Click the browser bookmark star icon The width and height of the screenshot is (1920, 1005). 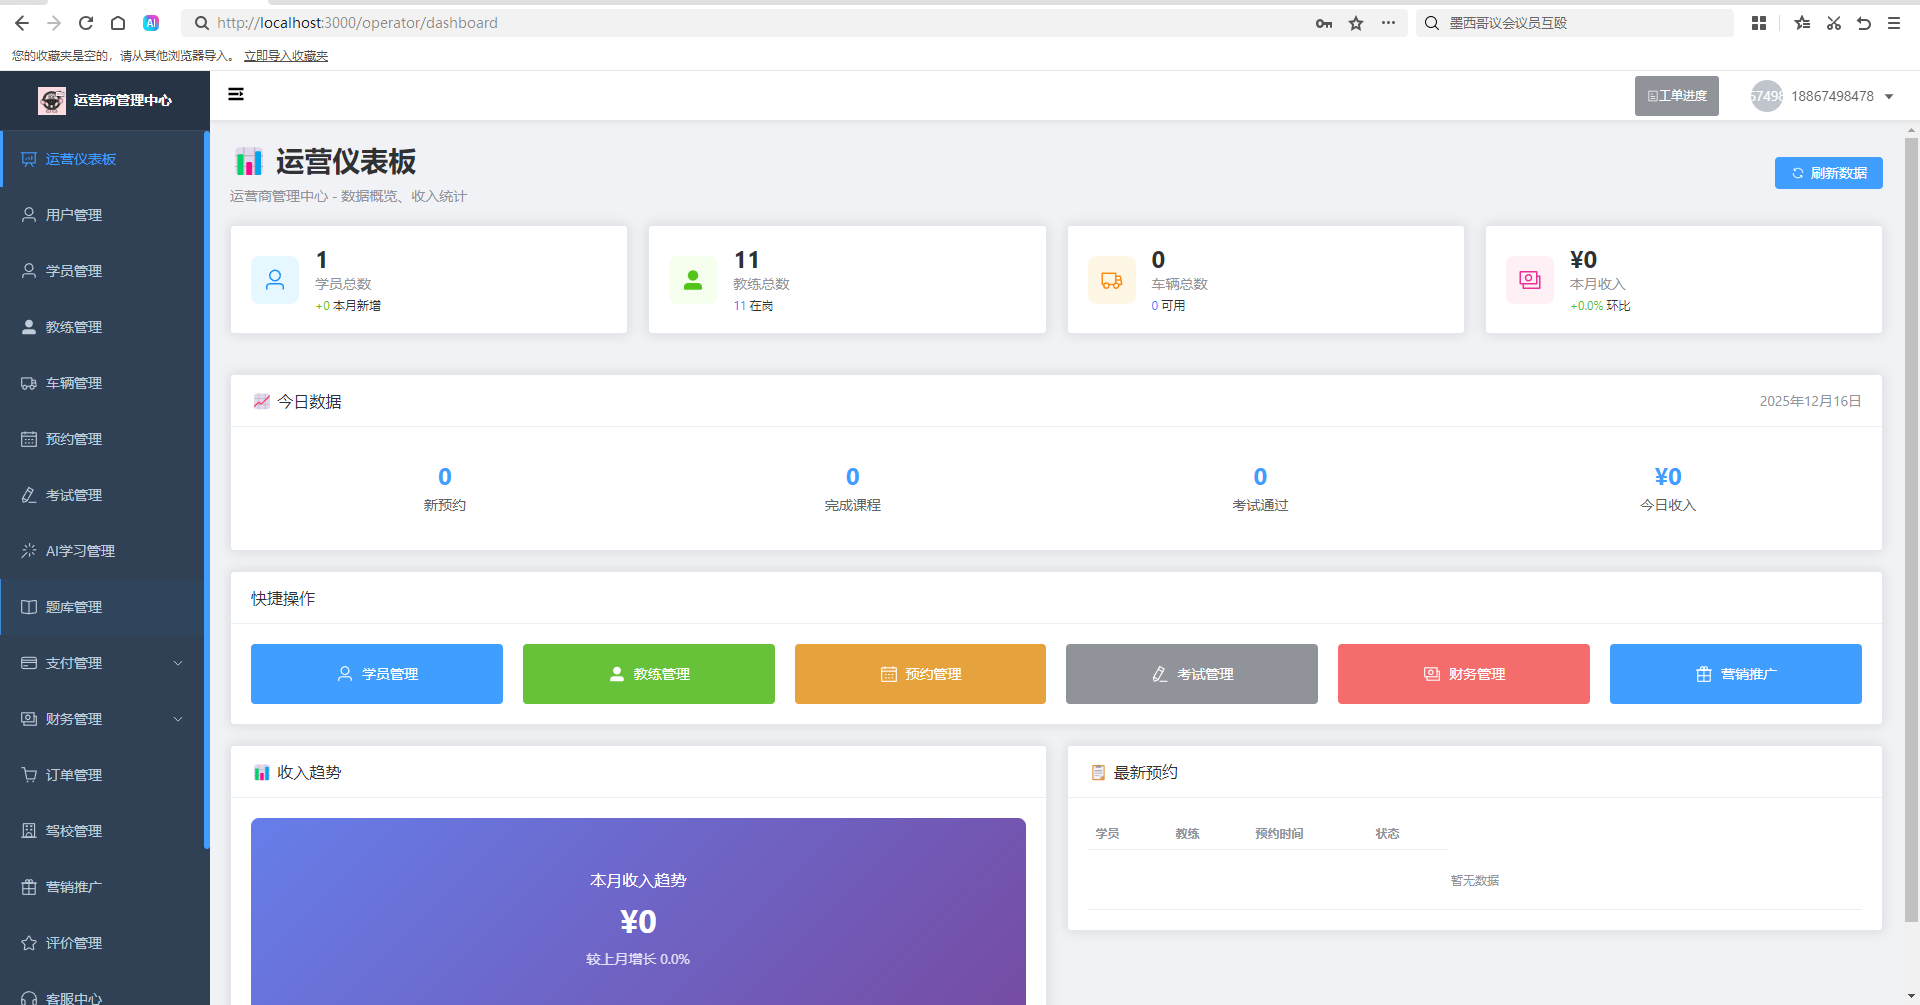[1356, 23]
